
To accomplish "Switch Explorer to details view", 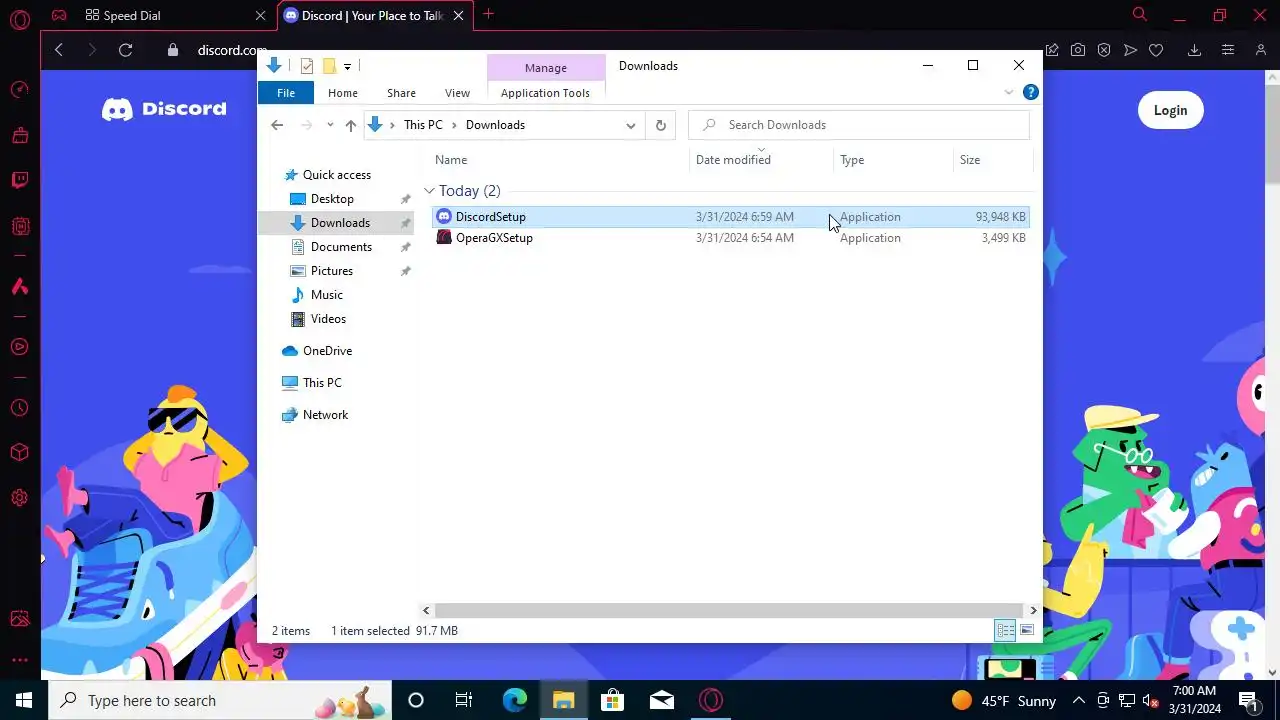I will (x=1005, y=630).
